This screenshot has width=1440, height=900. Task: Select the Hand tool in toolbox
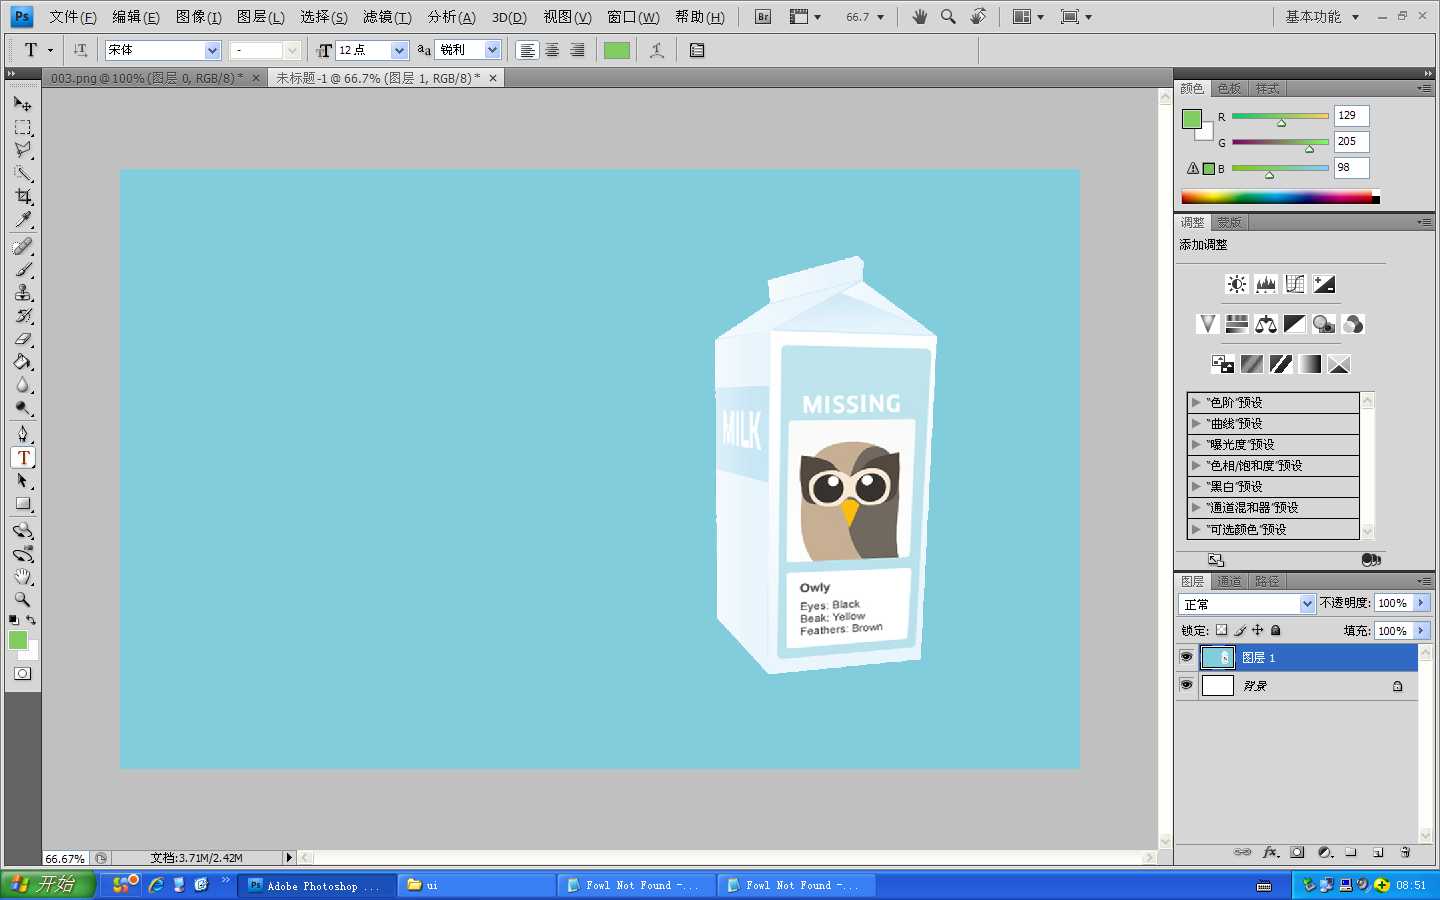pyautogui.click(x=23, y=577)
